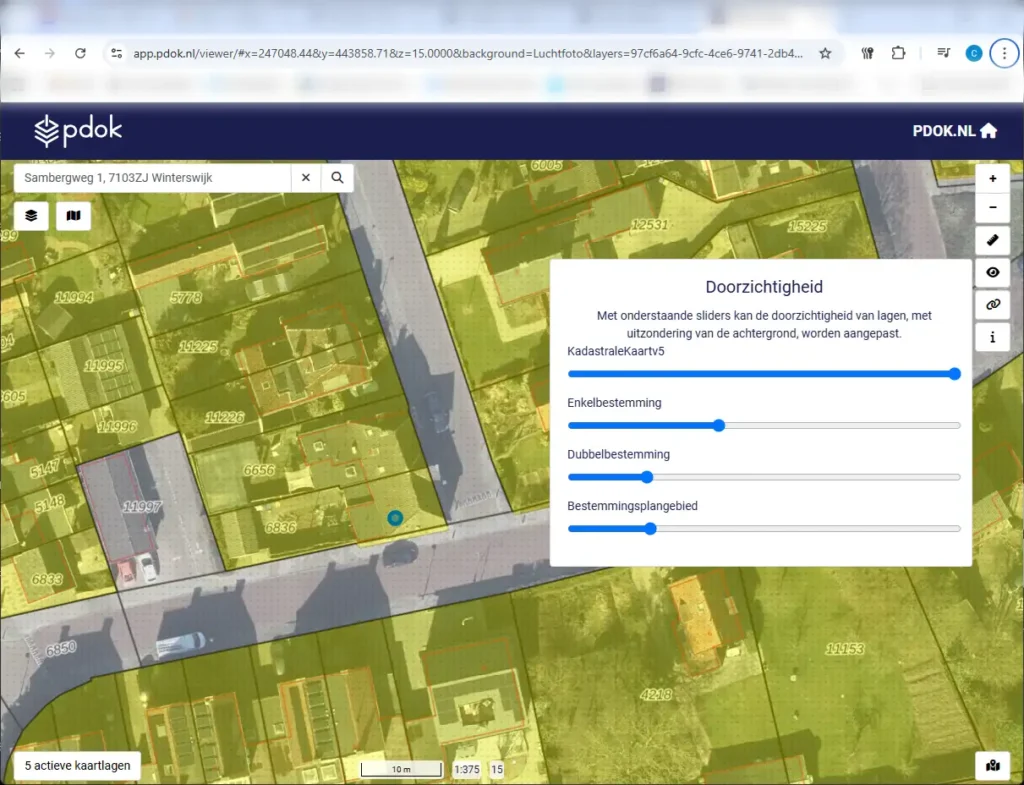Click the screenshot camera icon bottom right
Screen dimensions: 1024x785
(993, 764)
